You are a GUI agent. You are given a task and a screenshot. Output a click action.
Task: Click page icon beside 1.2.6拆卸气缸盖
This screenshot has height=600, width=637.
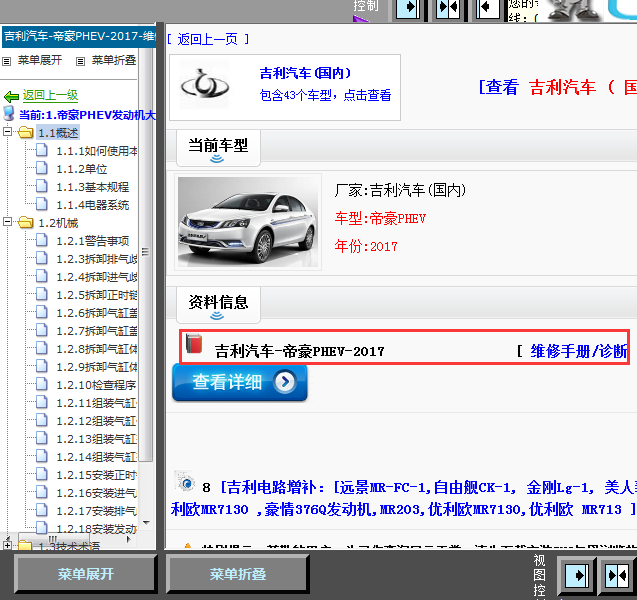click(41, 312)
